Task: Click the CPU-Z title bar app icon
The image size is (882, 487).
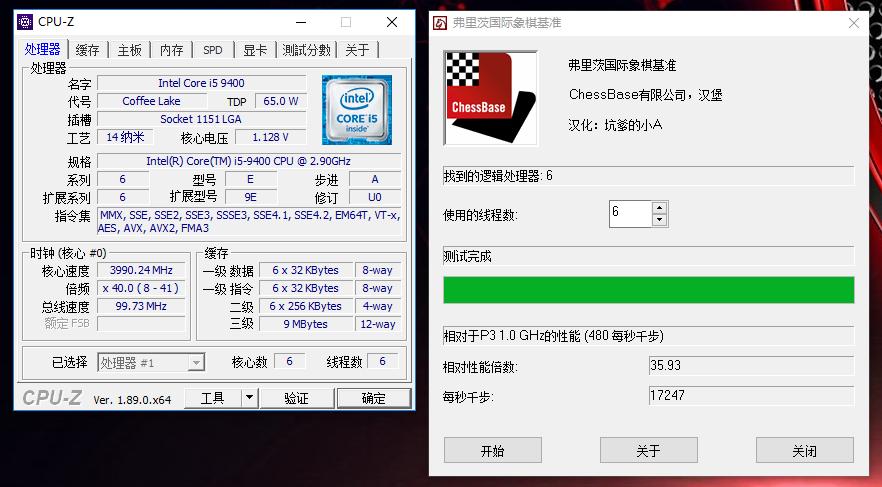Action: [25, 22]
